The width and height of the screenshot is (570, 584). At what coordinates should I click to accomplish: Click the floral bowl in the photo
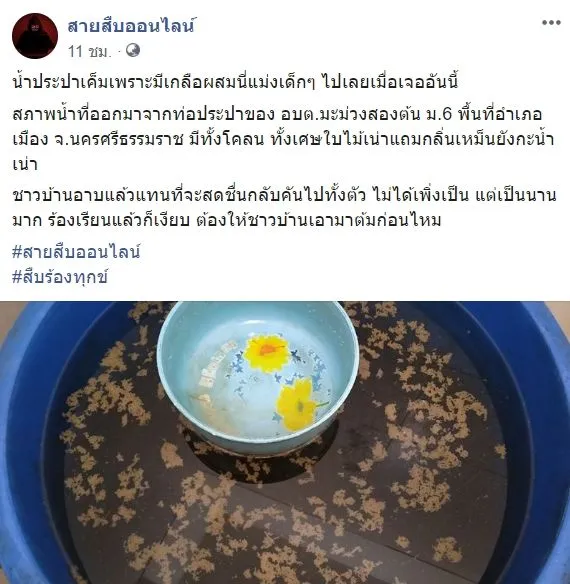tap(258, 374)
